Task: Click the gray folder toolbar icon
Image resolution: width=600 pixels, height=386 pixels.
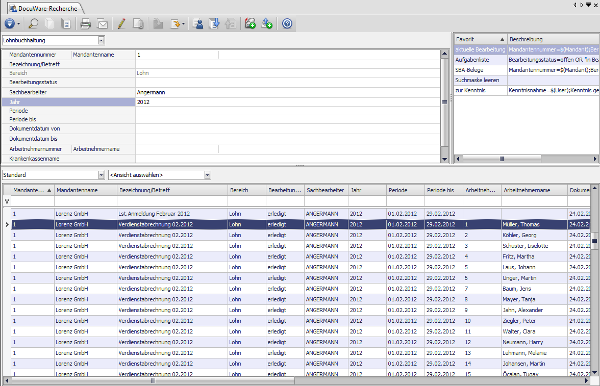Action: click(x=158, y=24)
